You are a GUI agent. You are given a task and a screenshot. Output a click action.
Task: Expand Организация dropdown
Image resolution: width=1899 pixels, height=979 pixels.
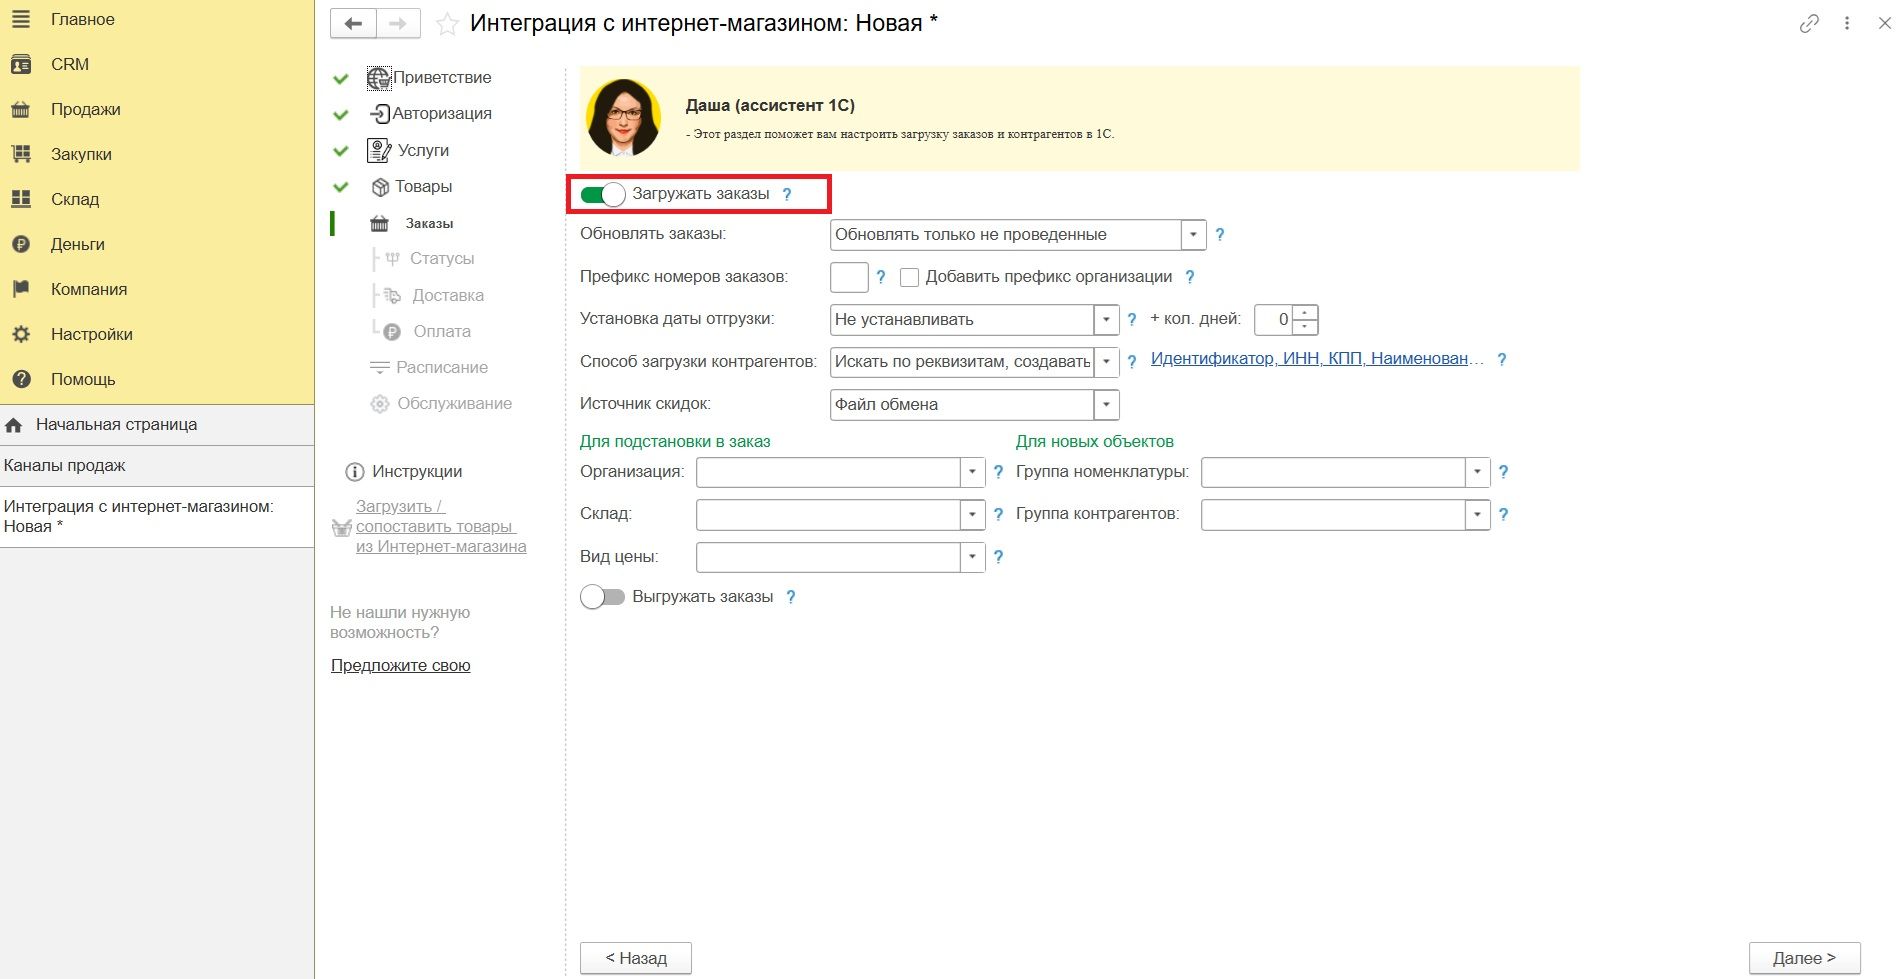point(972,472)
